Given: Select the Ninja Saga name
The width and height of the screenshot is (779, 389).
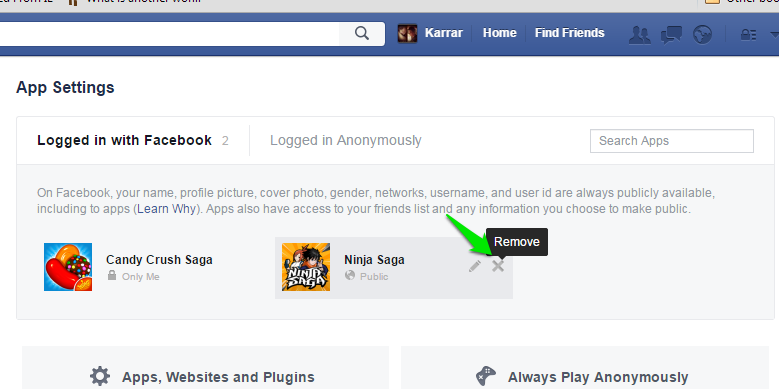Looking at the screenshot, I should [x=374, y=260].
